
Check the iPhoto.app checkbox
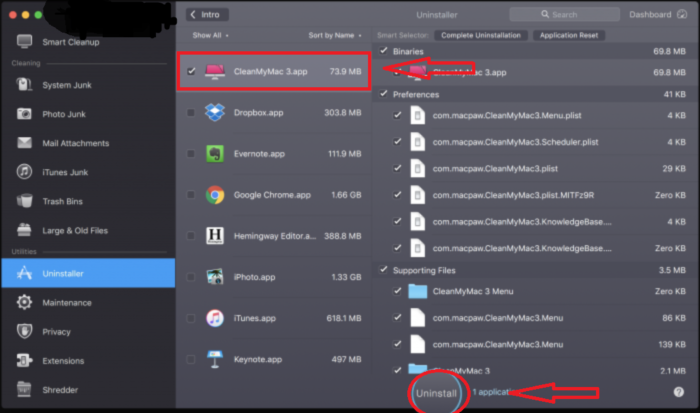(x=191, y=277)
